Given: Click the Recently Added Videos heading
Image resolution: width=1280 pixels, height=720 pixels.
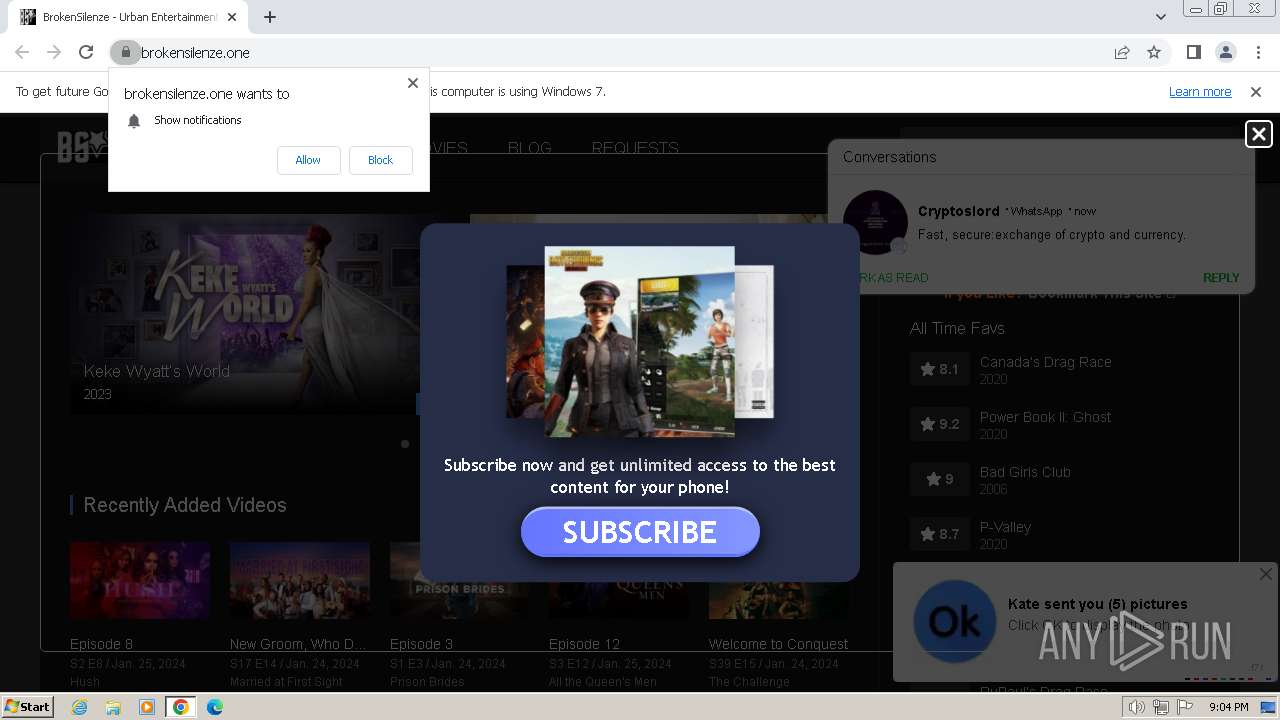Looking at the screenshot, I should click(185, 505).
